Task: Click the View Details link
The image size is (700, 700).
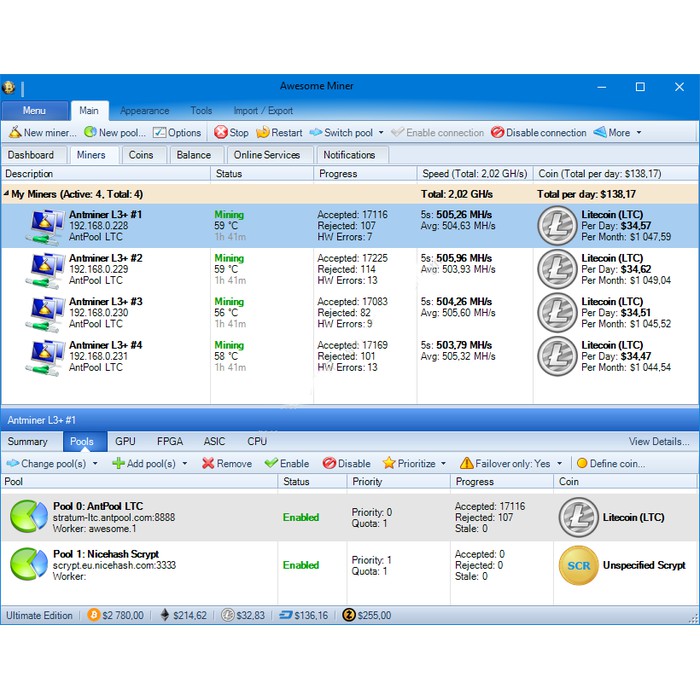Action: point(658,441)
